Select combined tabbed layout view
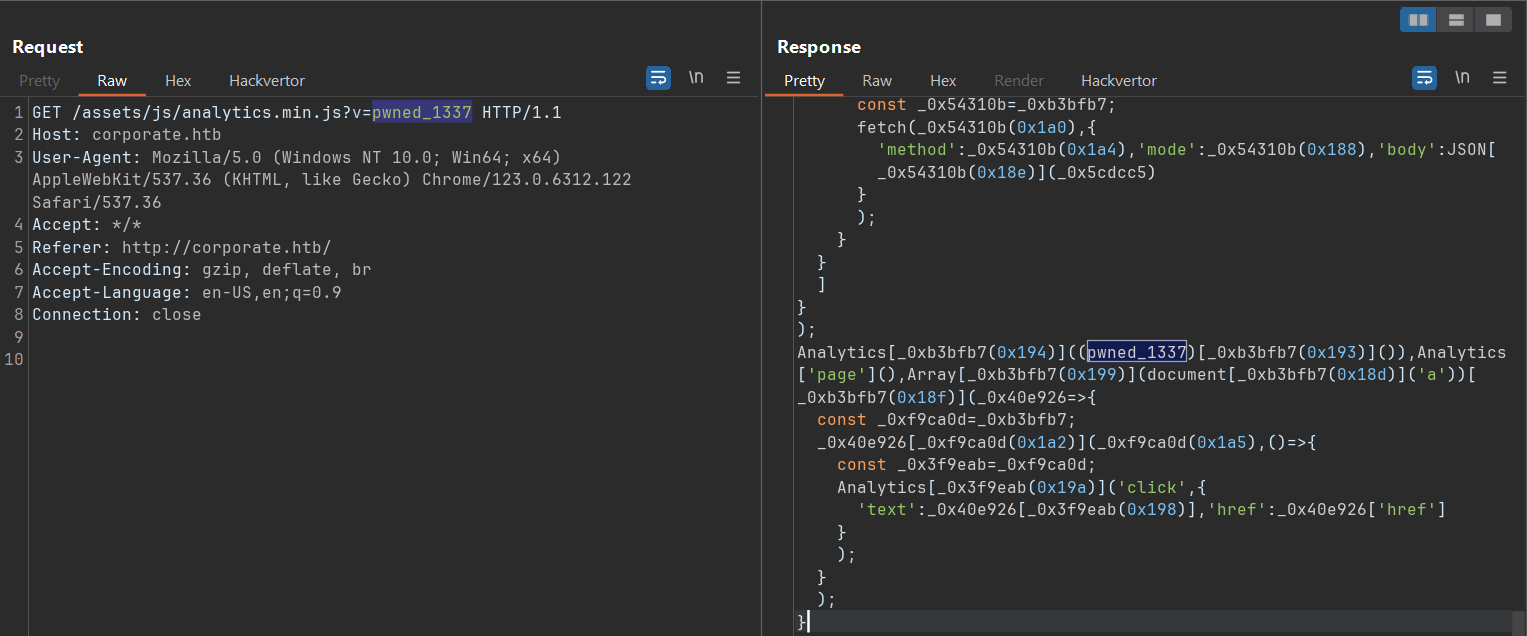 1493,20
